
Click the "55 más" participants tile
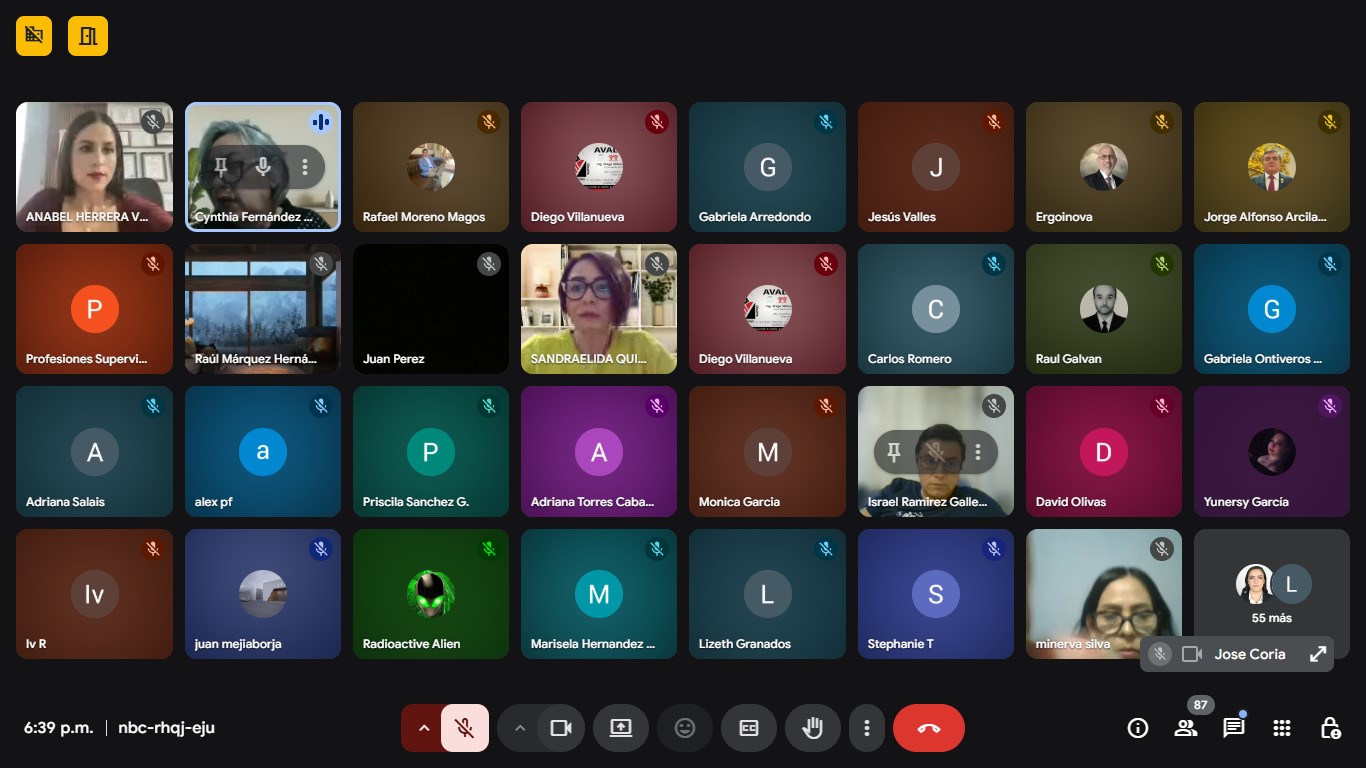tap(1271, 594)
